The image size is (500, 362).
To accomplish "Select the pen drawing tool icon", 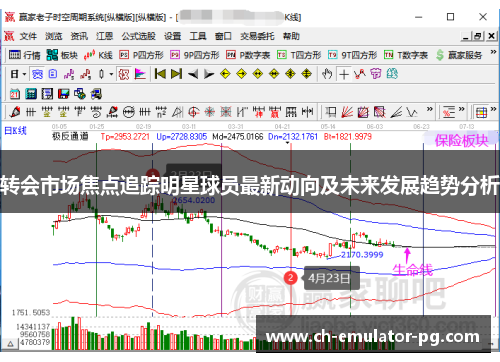I will tap(14, 112).
